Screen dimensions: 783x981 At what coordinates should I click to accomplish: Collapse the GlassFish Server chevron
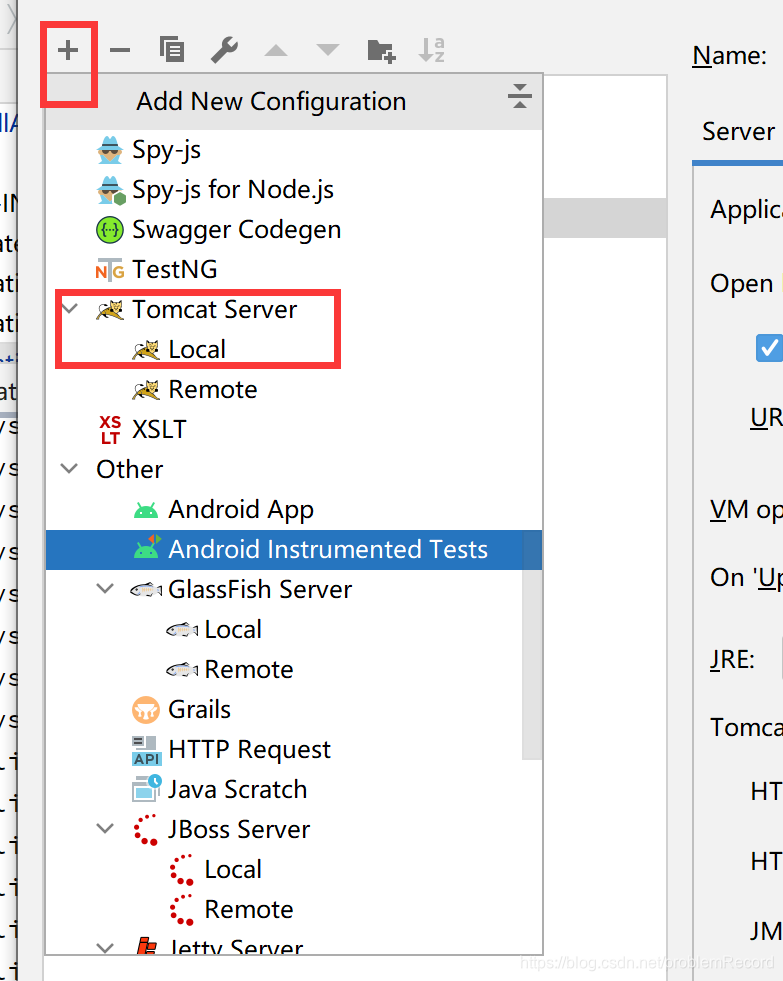pyautogui.click(x=106, y=589)
